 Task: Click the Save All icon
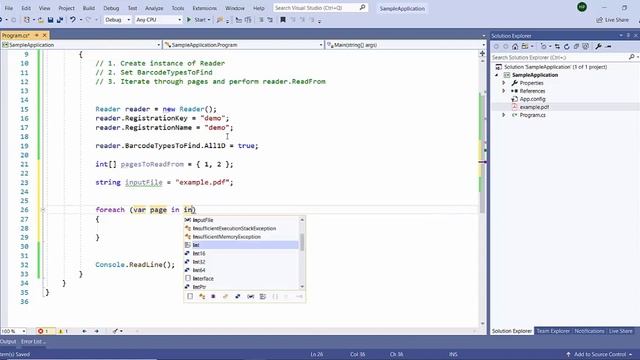coord(60,20)
